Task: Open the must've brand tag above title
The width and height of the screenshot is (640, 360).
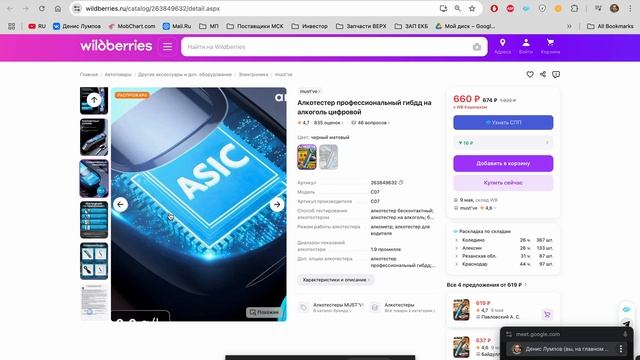Action: click(309, 91)
